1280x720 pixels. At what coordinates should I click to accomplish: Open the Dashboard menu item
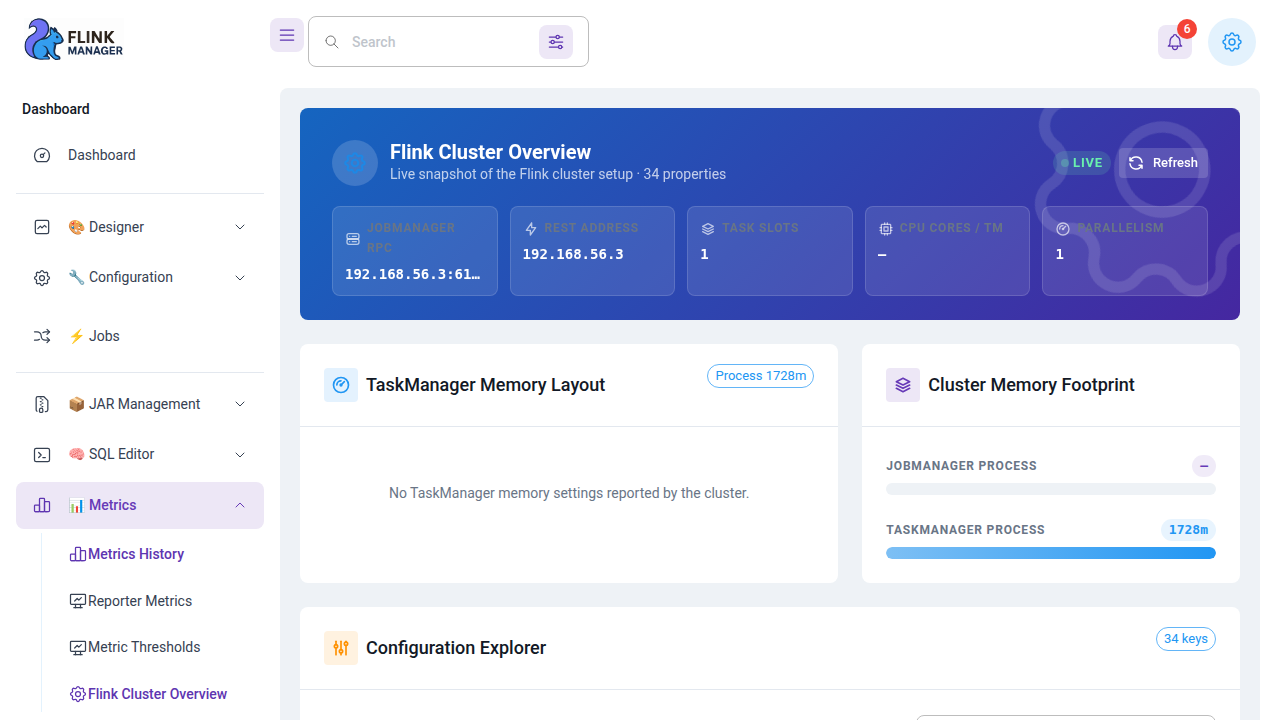tap(140, 155)
